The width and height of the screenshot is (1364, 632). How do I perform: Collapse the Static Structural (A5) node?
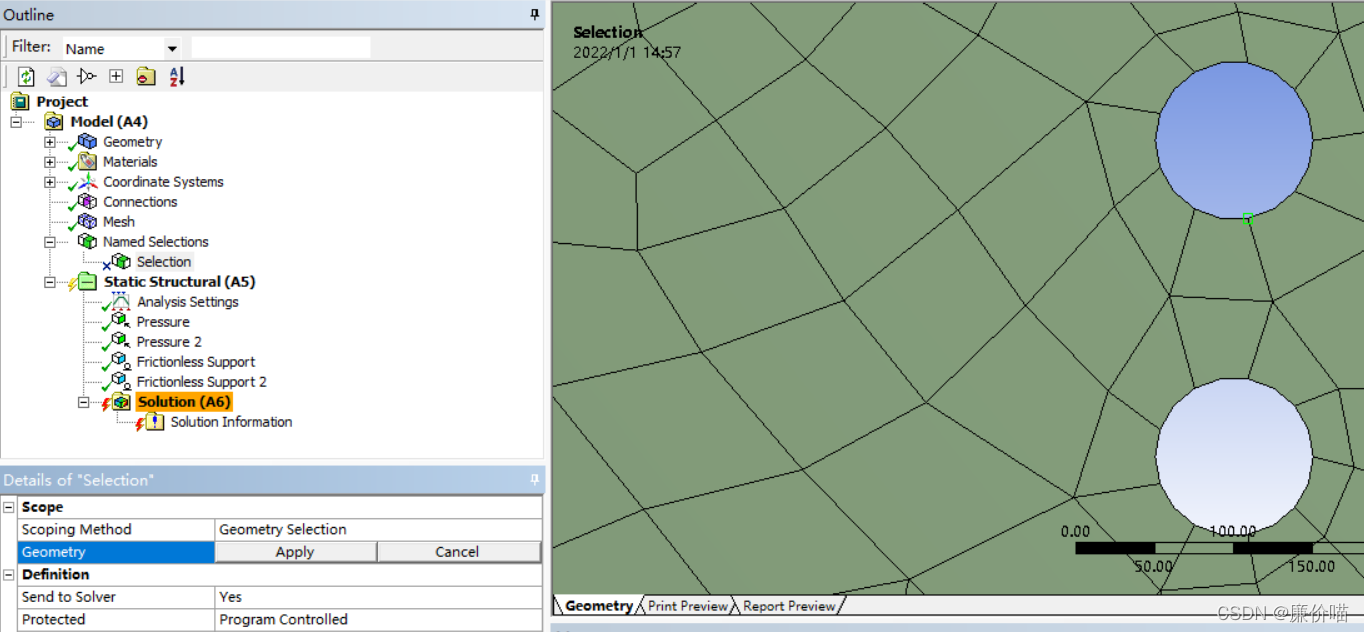click(50, 282)
